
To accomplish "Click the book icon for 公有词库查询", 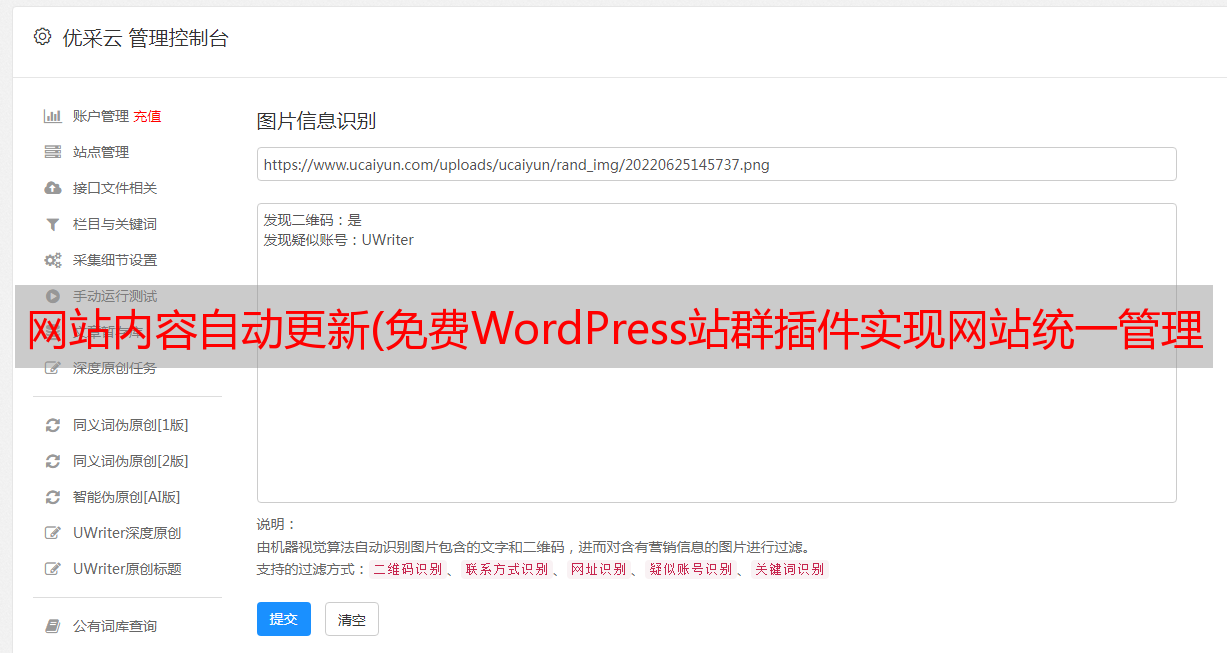I will [53, 626].
